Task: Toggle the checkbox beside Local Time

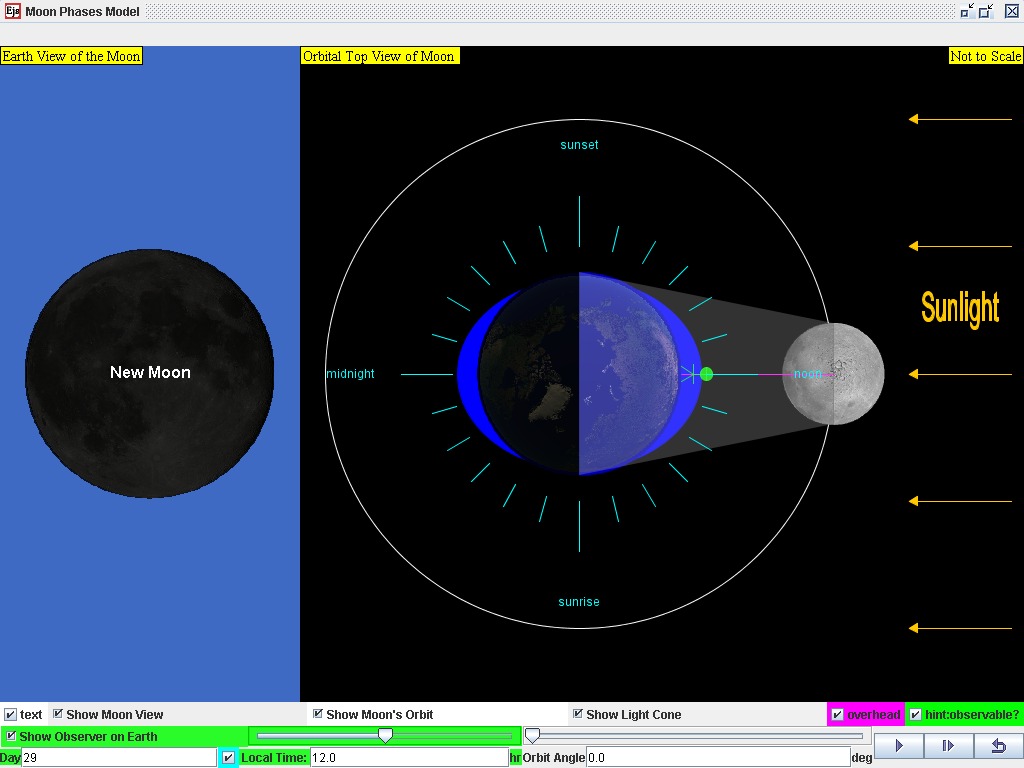Action: (228, 757)
